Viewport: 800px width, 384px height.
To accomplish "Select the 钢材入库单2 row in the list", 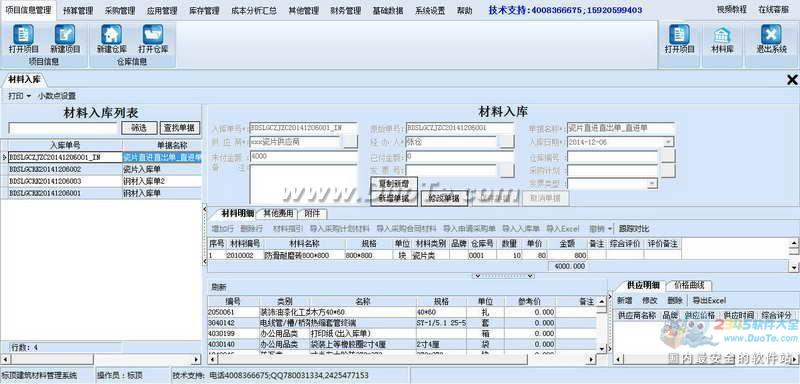I will pos(105,182).
